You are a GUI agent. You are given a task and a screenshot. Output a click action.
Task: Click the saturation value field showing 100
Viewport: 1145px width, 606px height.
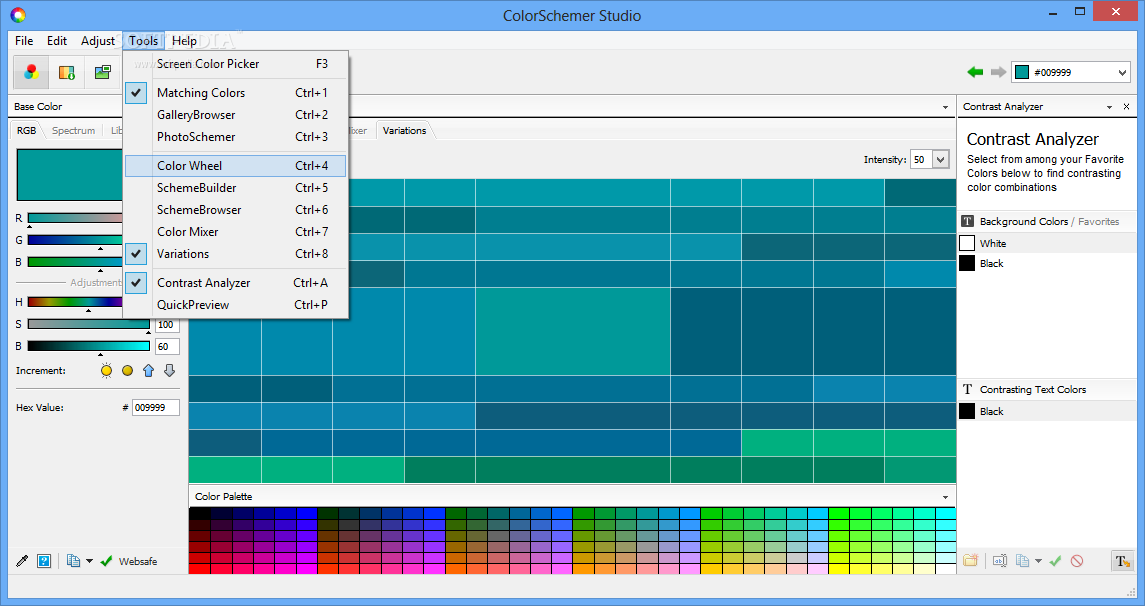pyautogui.click(x=167, y=324)
